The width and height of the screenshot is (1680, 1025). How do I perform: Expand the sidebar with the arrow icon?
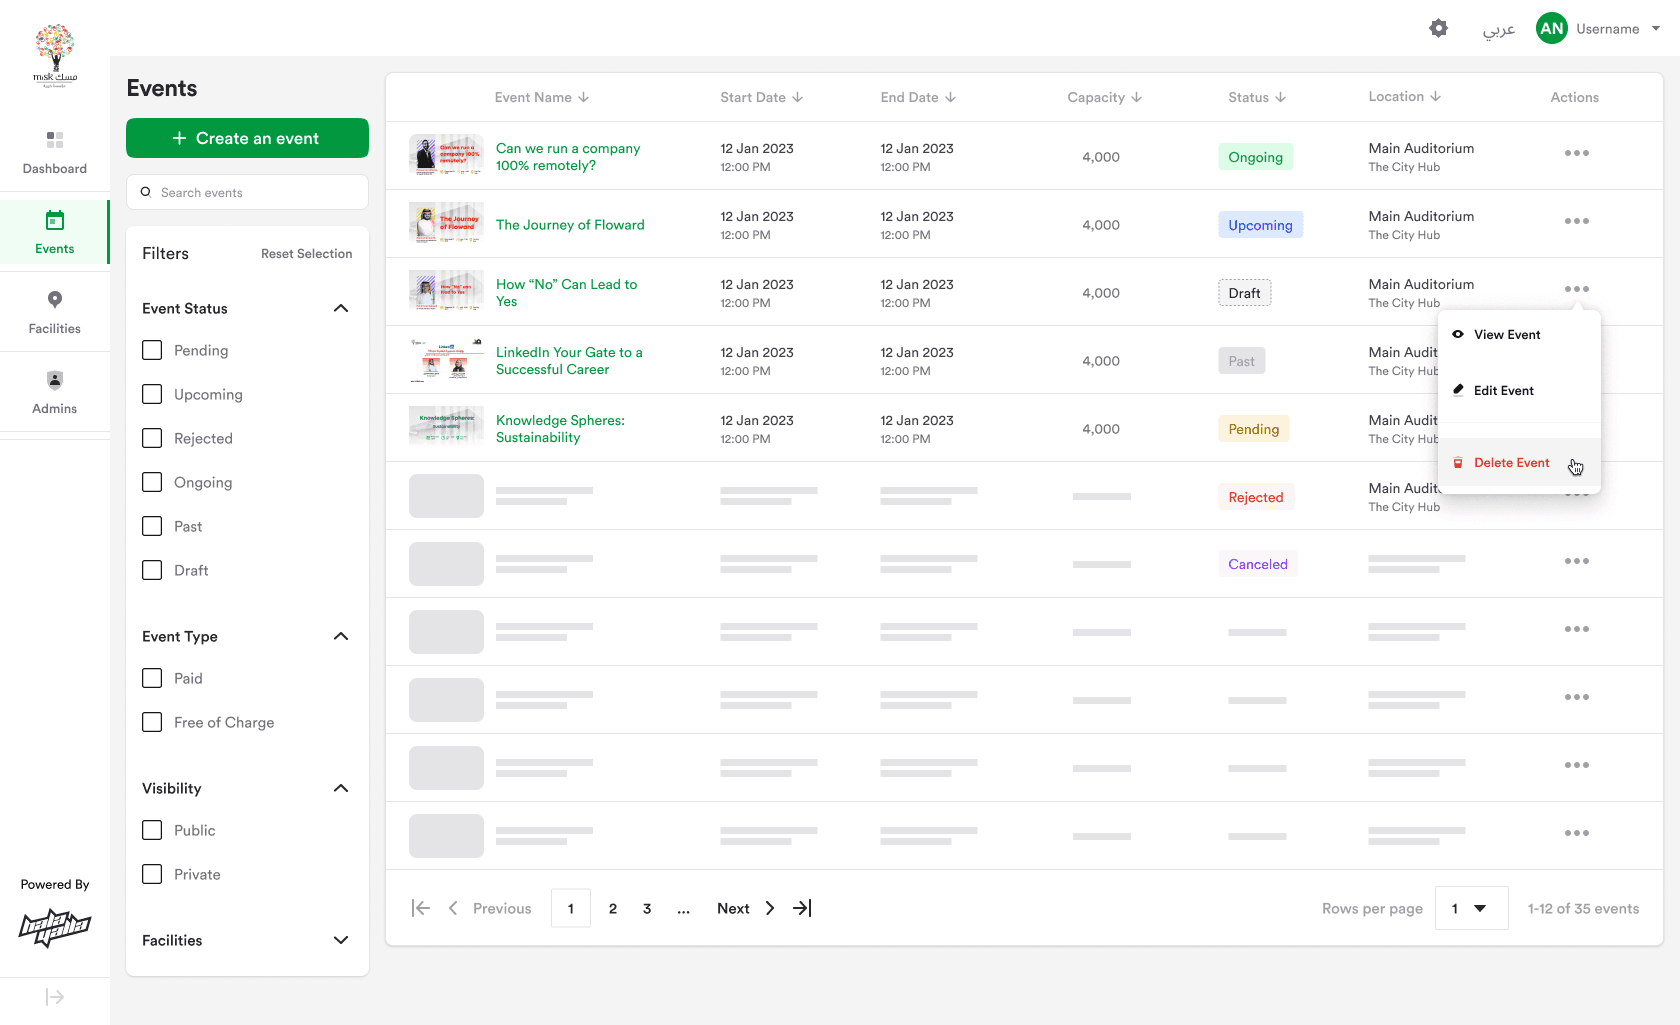click(x=55, y=997)
